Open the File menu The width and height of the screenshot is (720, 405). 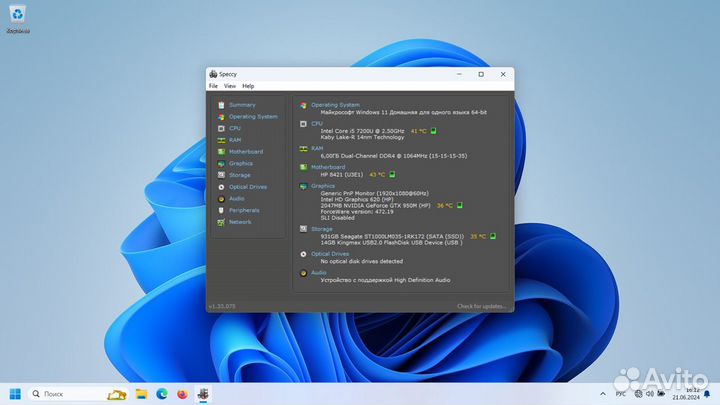point(213,86)
